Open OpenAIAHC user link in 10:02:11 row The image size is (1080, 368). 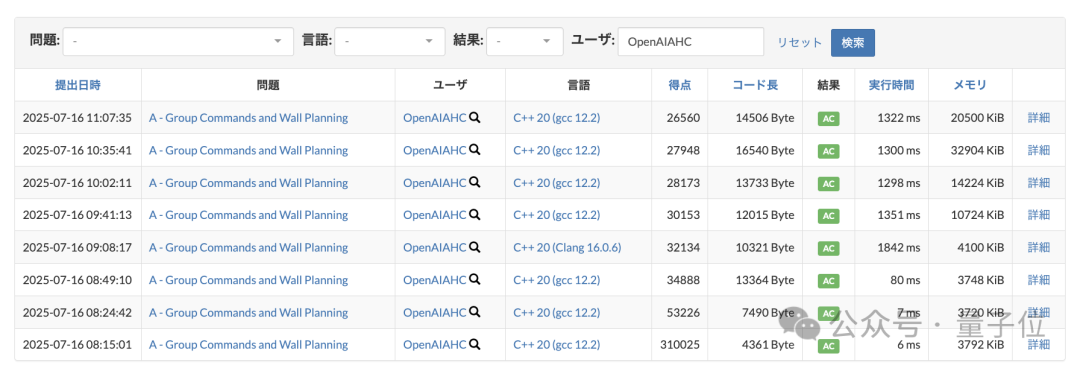(x=435, y=183)
